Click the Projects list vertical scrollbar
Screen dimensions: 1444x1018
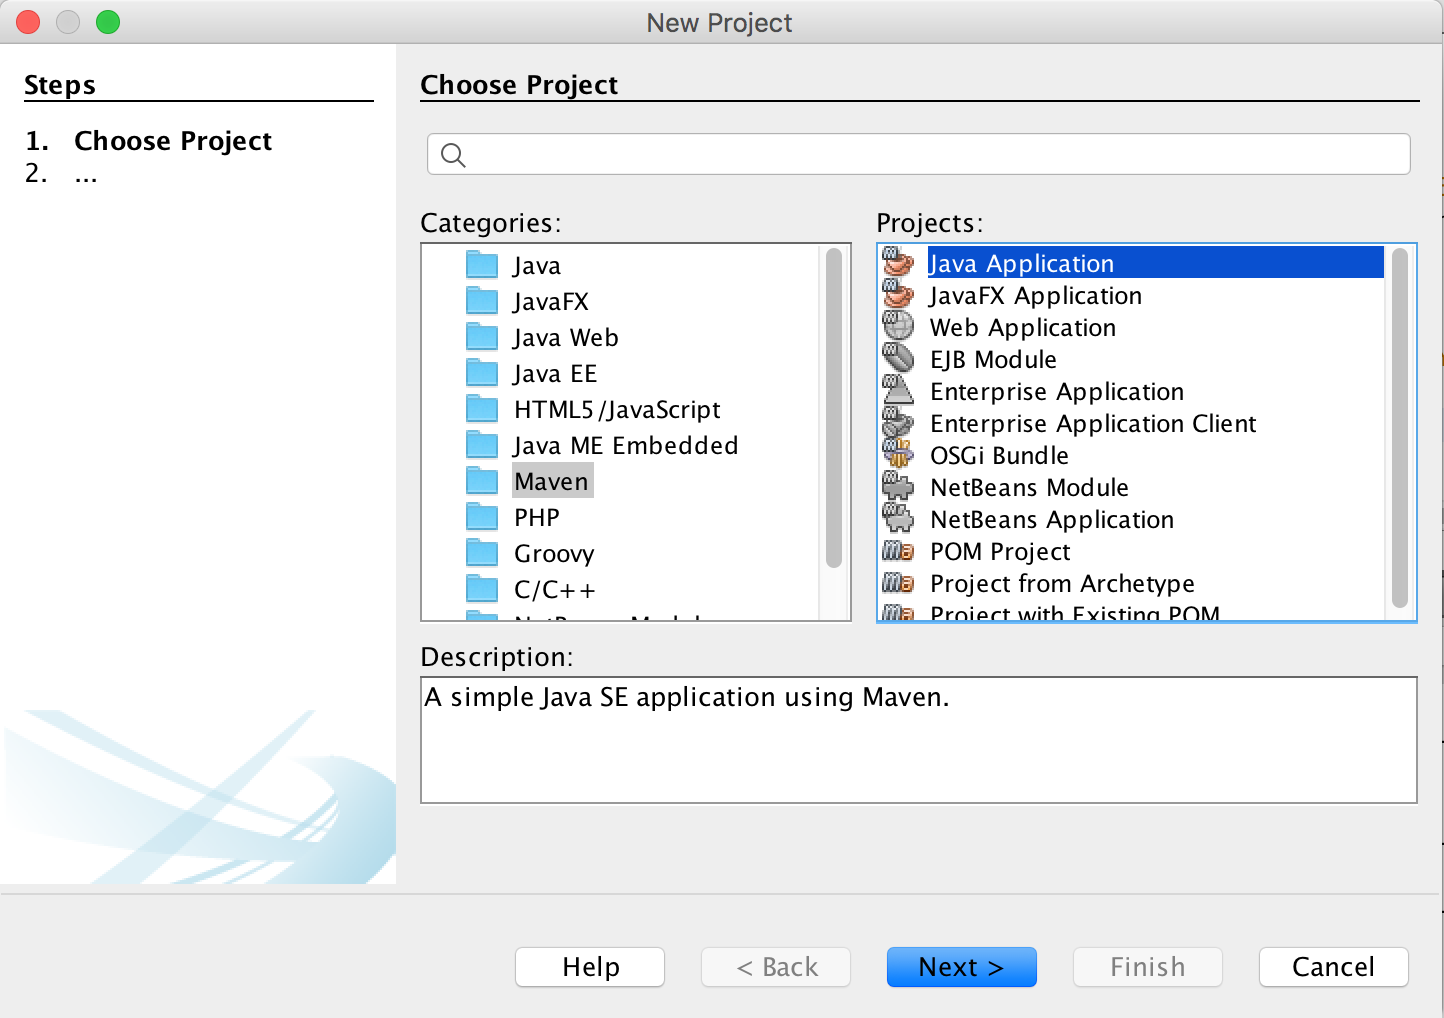(1399, 427)
